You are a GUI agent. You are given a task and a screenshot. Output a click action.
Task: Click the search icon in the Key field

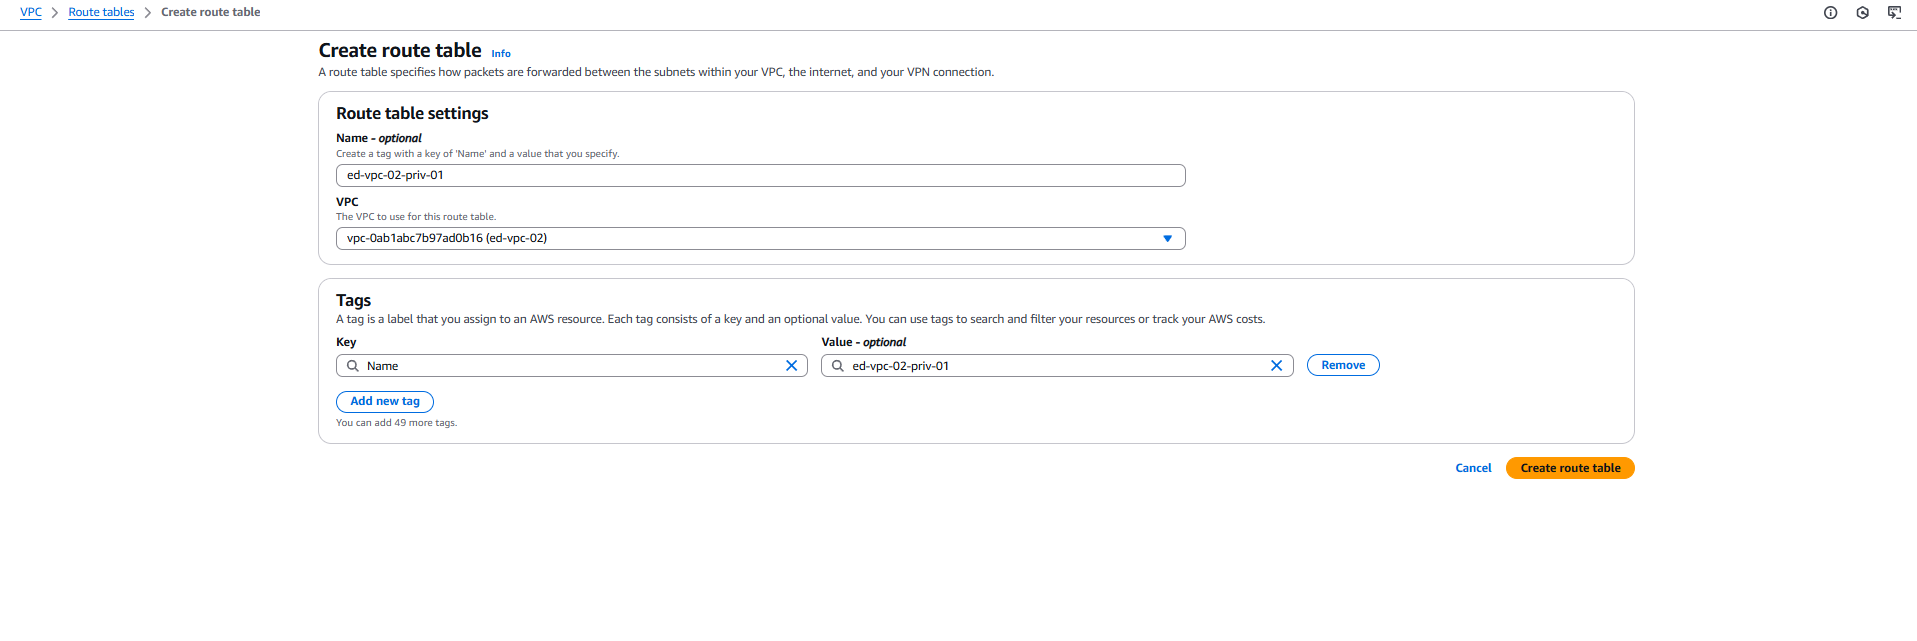(353, 366)
